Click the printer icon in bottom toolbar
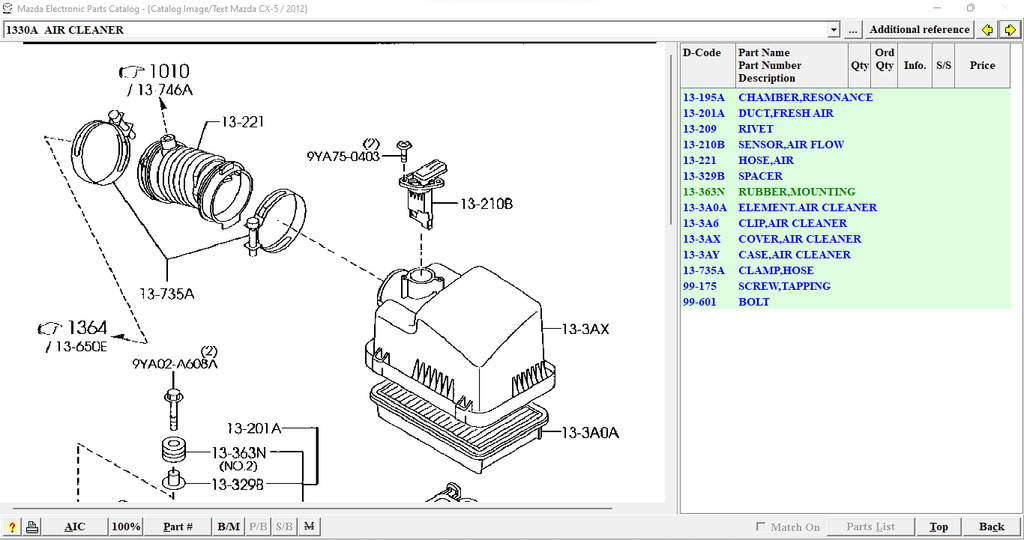Viewport: 1024px width, 540px height. click(x=32, y=527)
